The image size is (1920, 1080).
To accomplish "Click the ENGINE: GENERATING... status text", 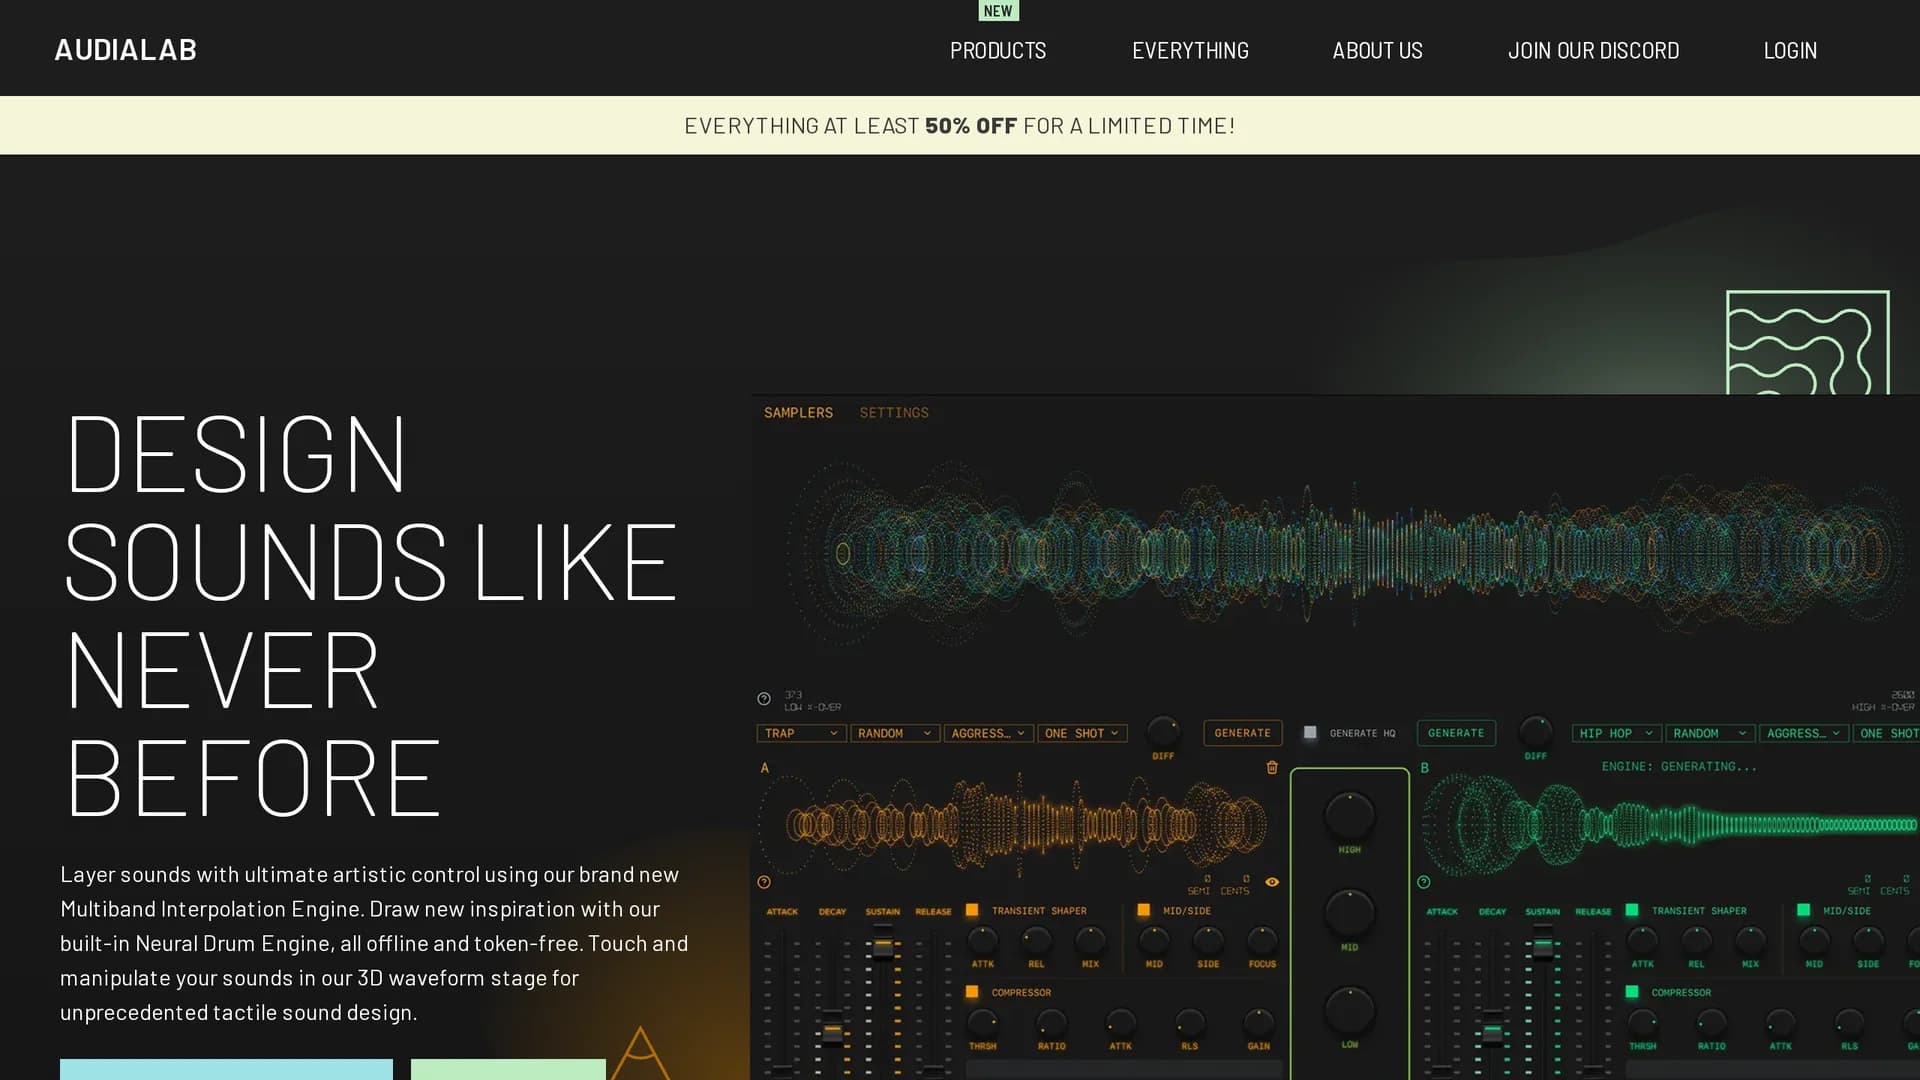I will tap(1679, 766).
